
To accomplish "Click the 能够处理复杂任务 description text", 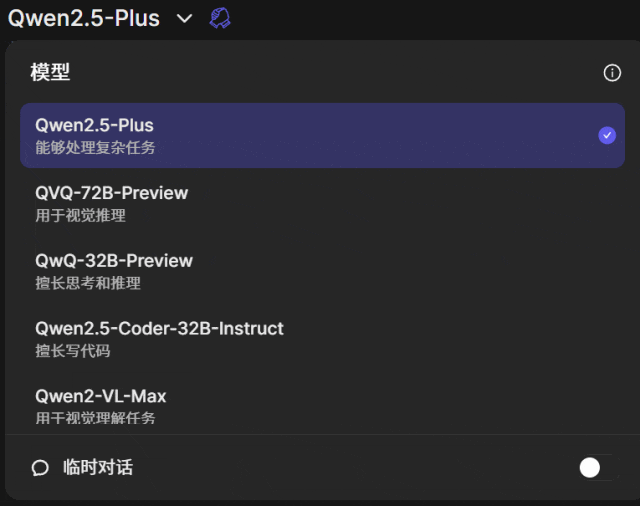I will (x=95, y=148).
